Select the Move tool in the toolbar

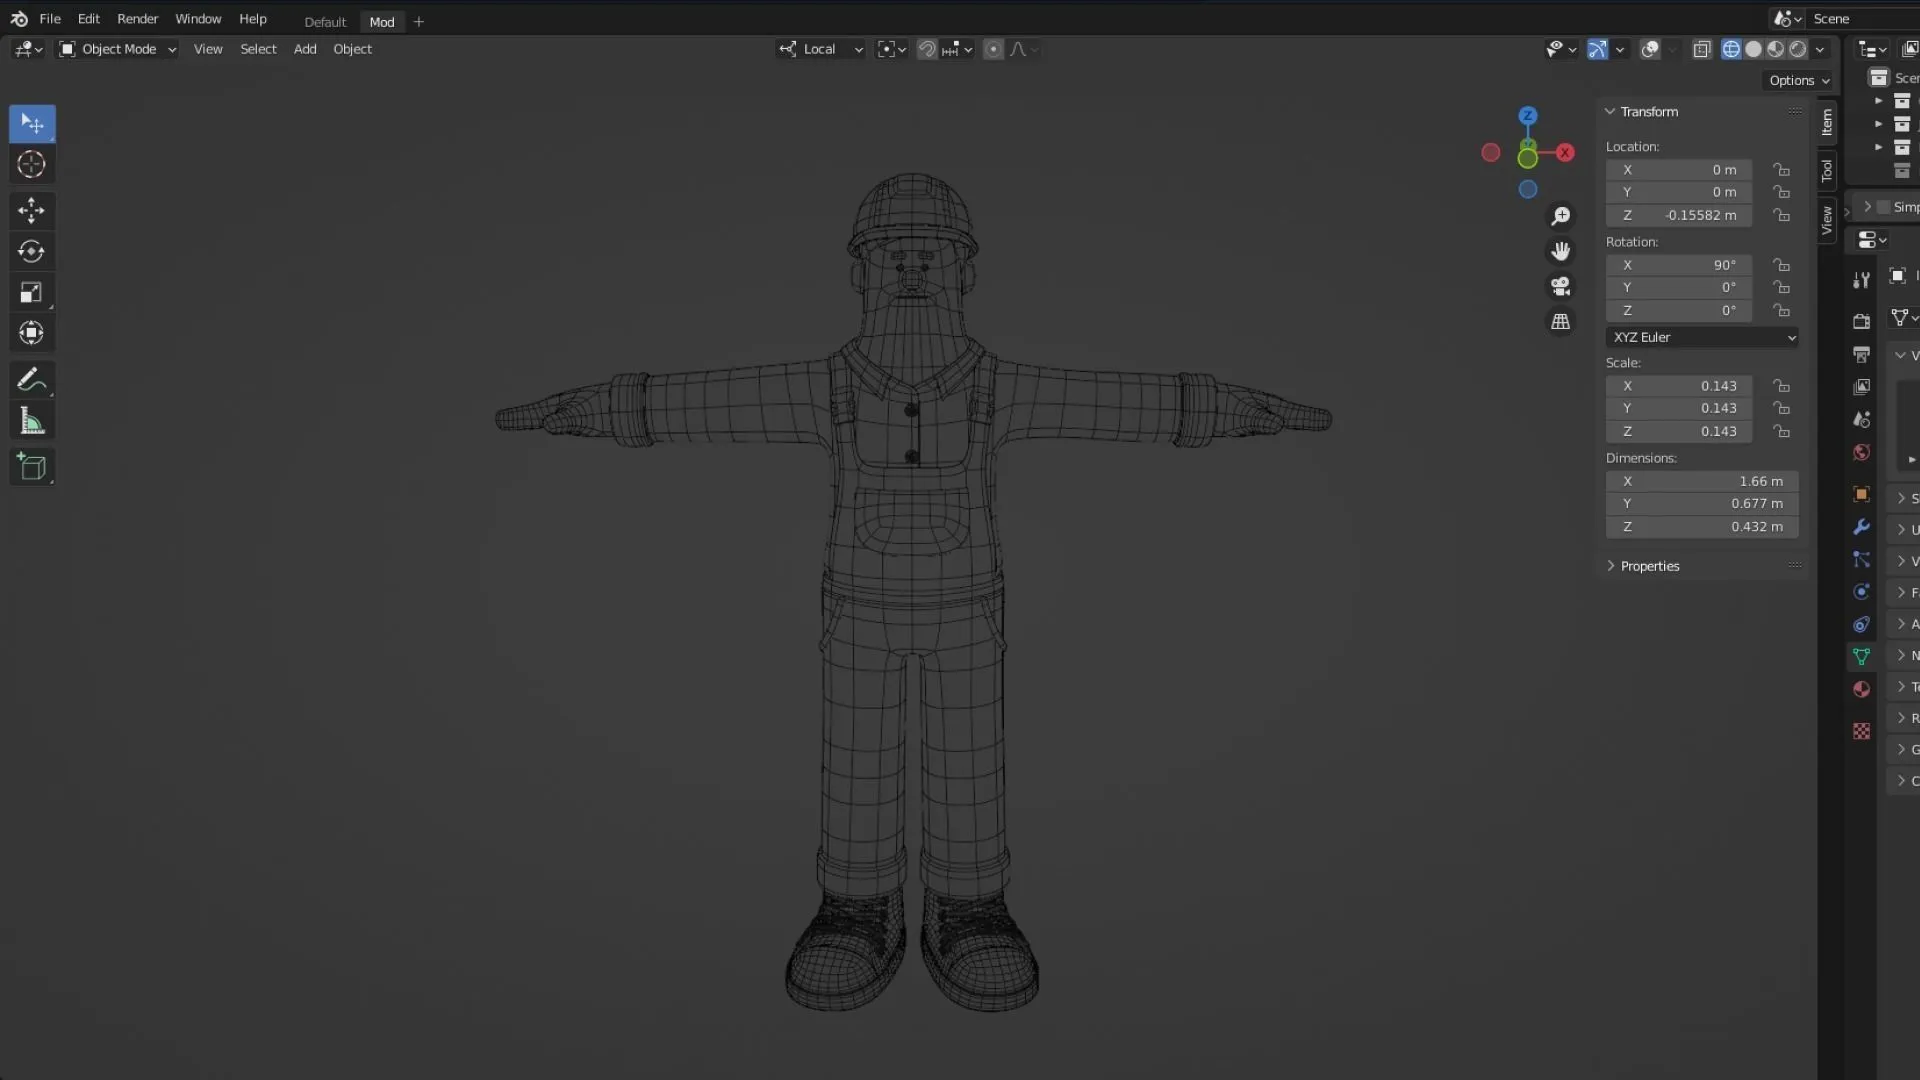(32, 210)
